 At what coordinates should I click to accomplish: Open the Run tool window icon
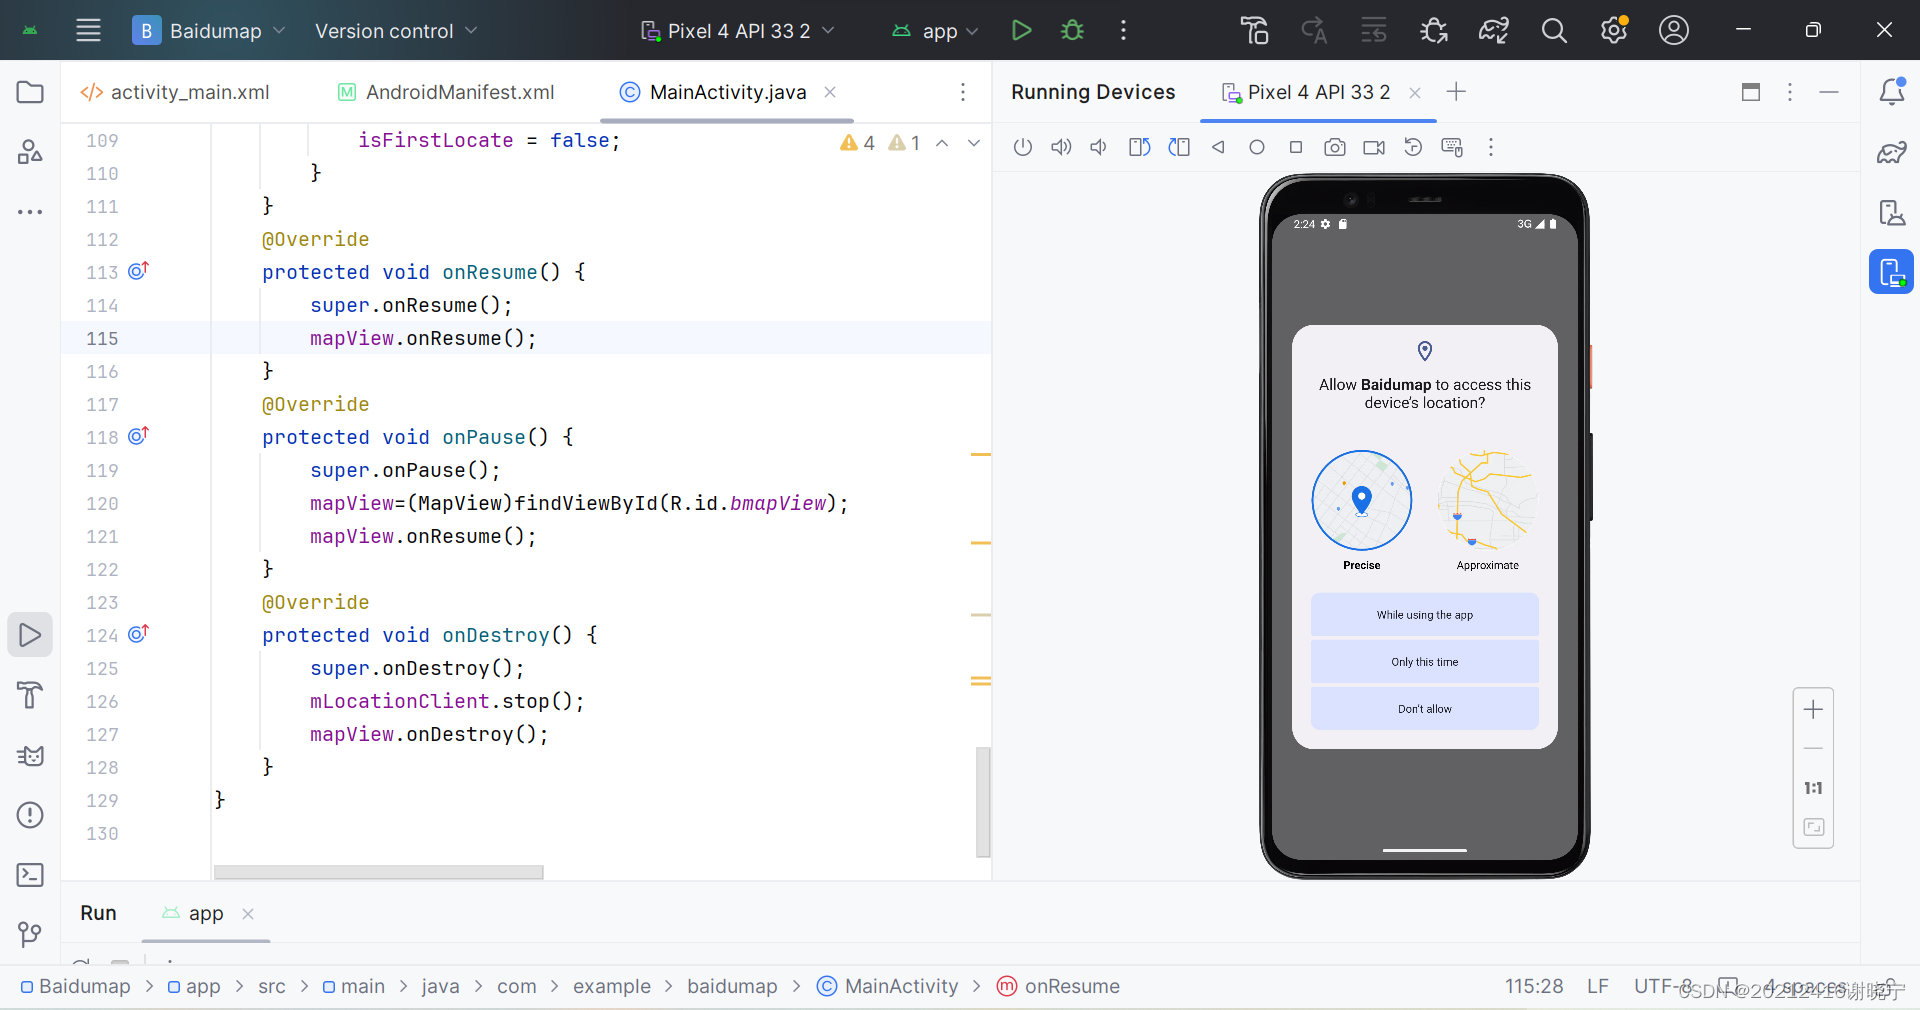coord(30,635)
